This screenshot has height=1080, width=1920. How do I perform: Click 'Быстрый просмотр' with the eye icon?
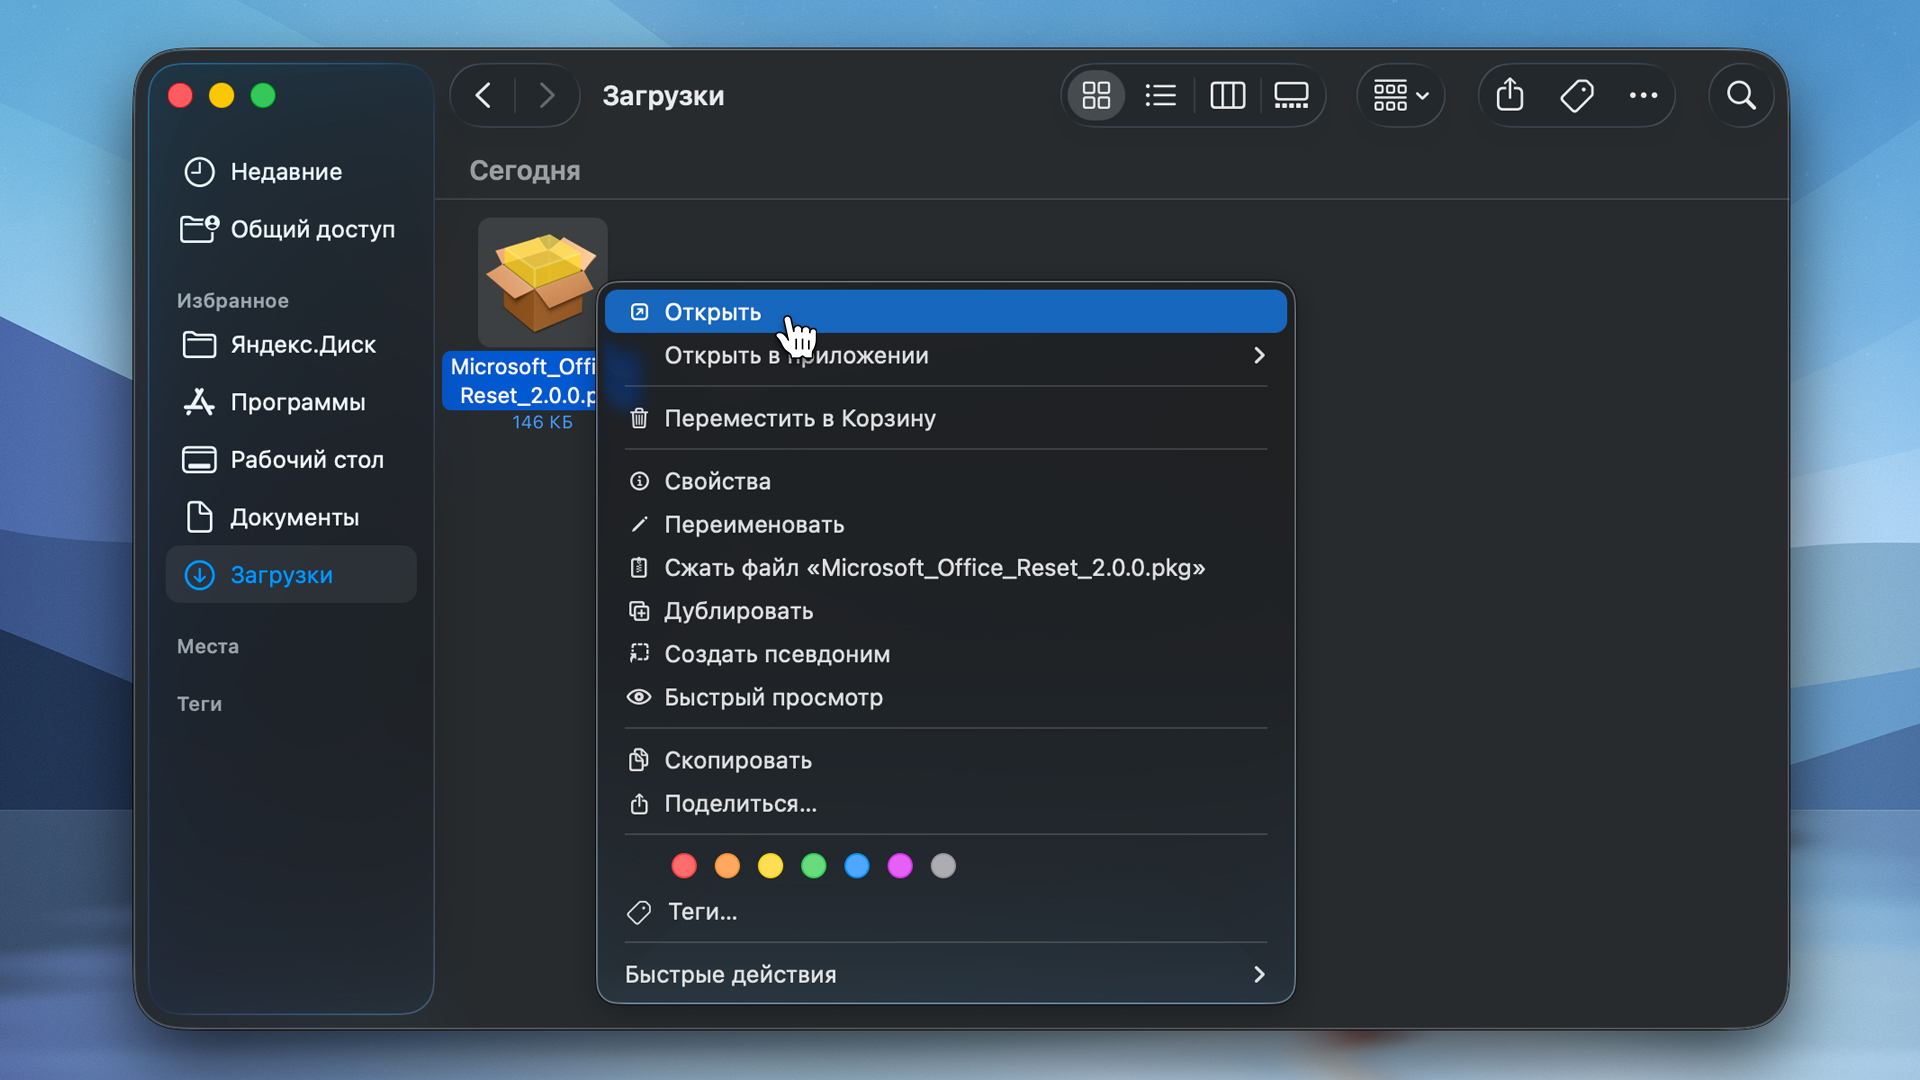(x=772, y=697)
